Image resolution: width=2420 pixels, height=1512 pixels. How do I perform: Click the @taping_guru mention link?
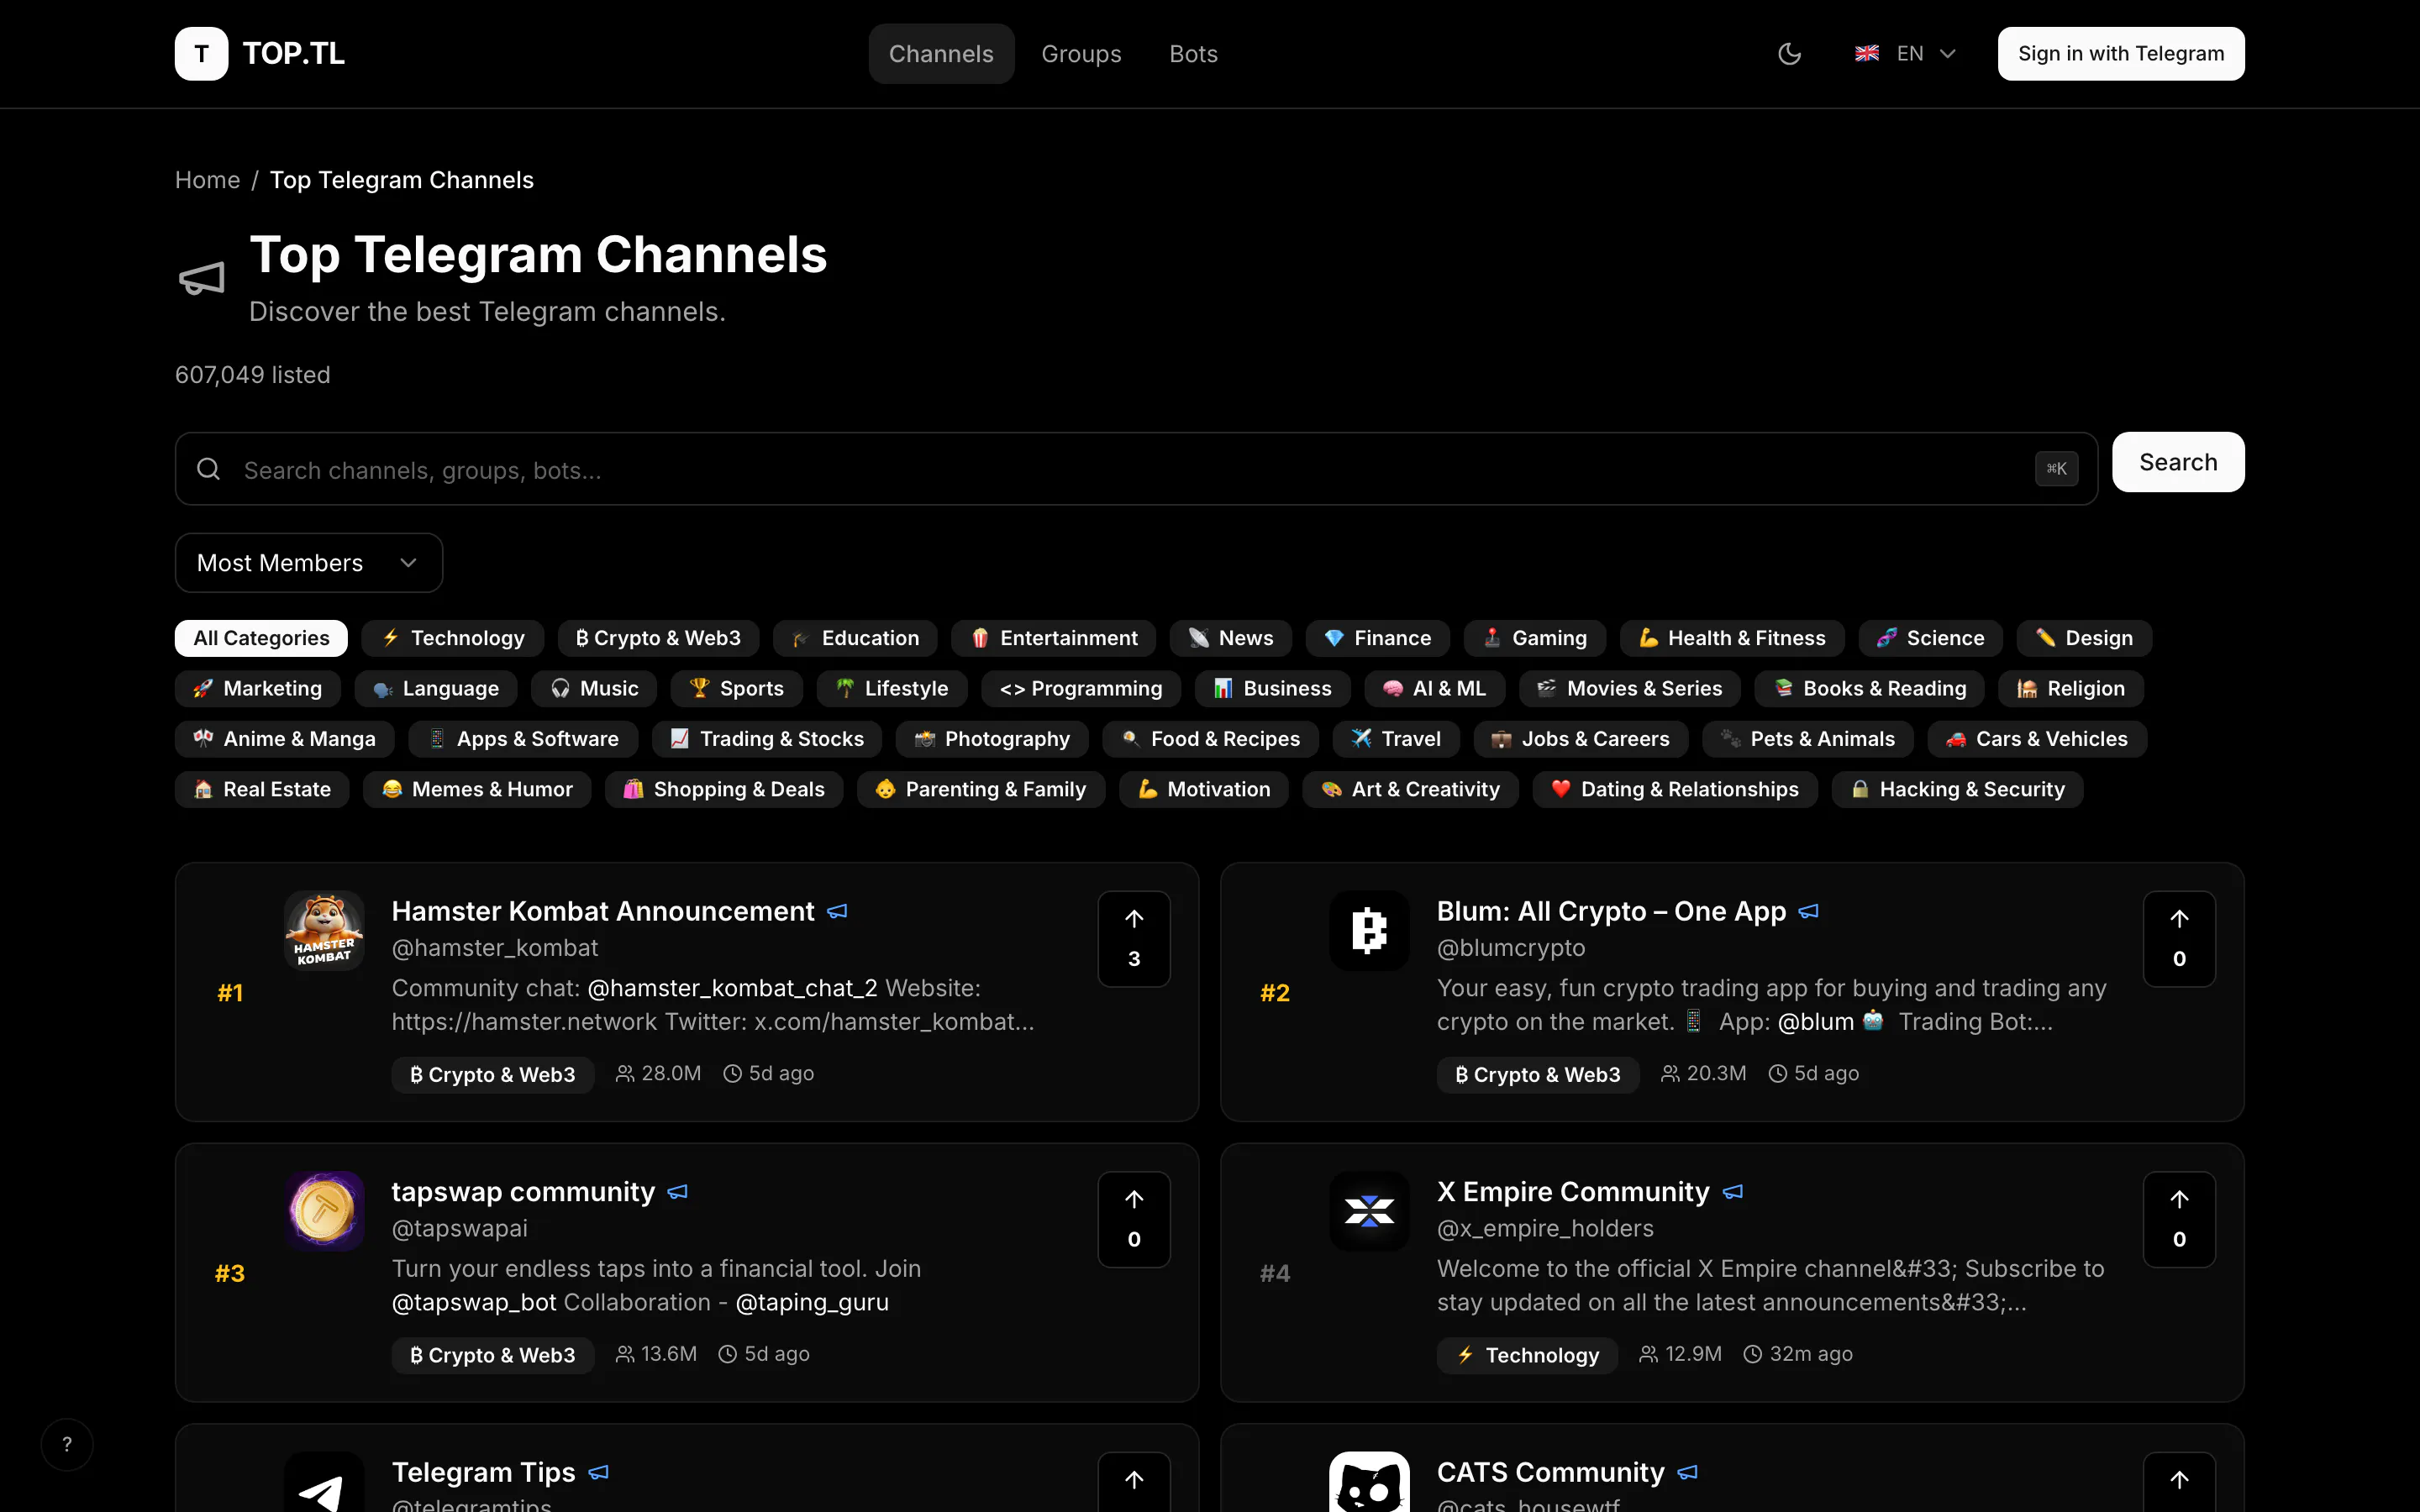(x=812, y=1302)
